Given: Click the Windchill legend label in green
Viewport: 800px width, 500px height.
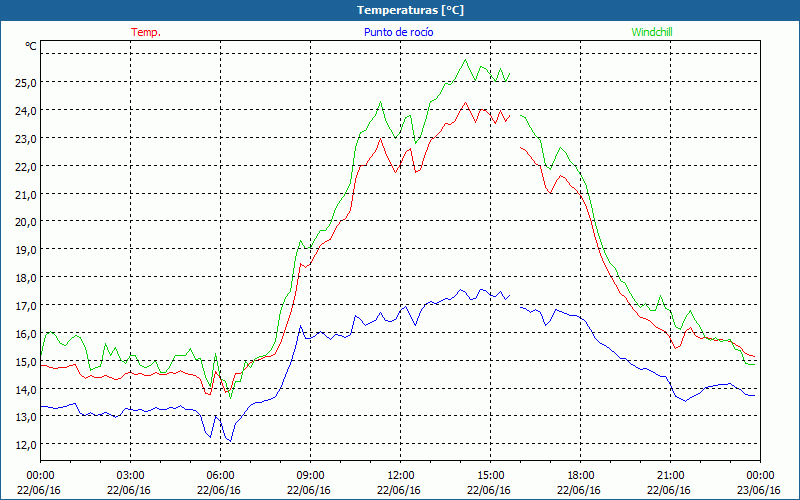Looking at the screenshot, I should click(x=652, y=32).
